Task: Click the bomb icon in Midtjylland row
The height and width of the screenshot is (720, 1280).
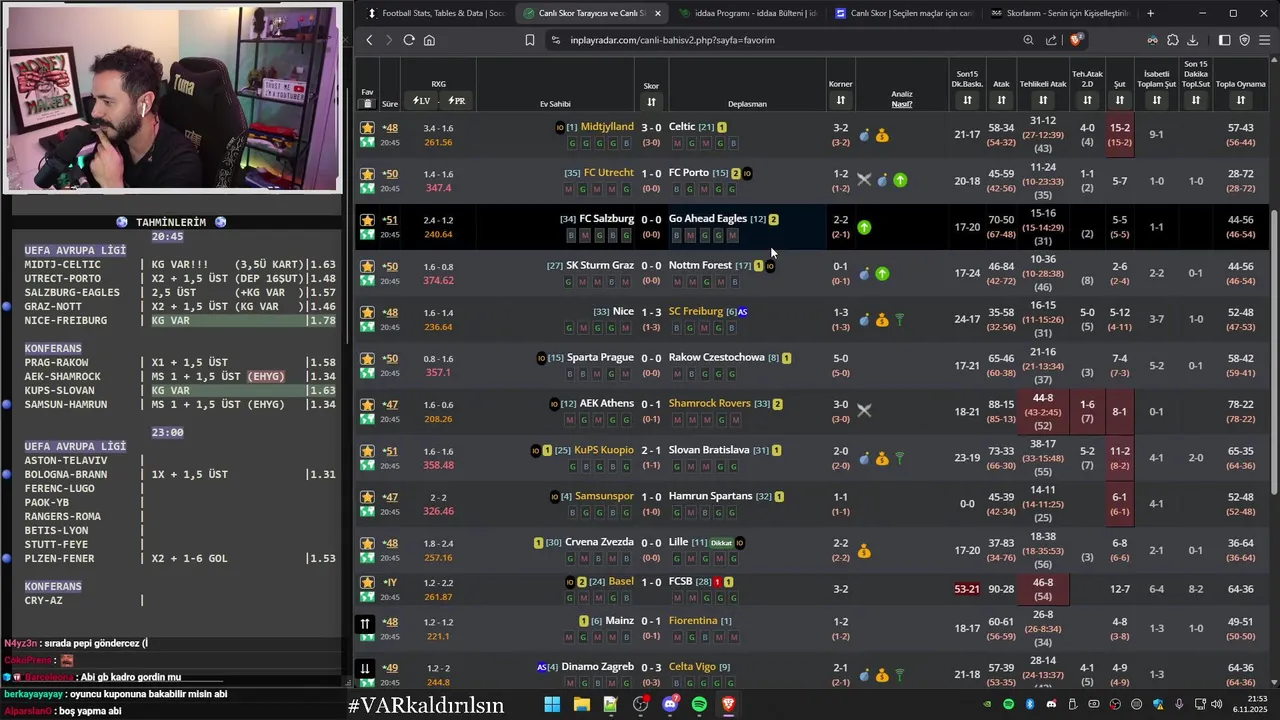Action: [x=865, y=135]
